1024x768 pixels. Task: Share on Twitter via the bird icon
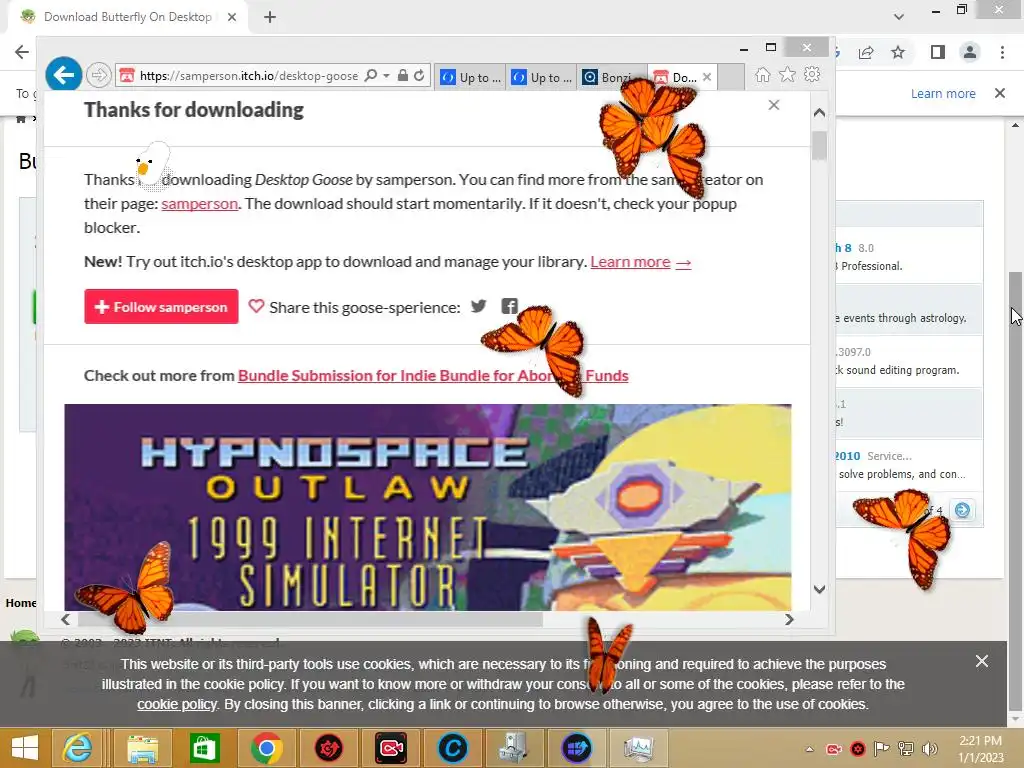pos(479,306)
